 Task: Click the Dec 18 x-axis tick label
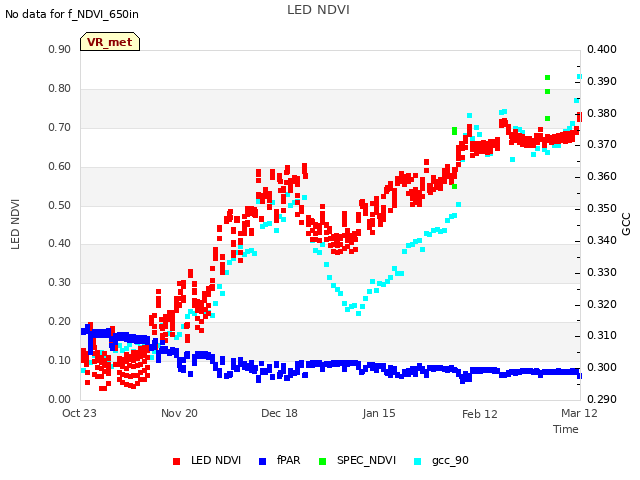tap(279, 413)
